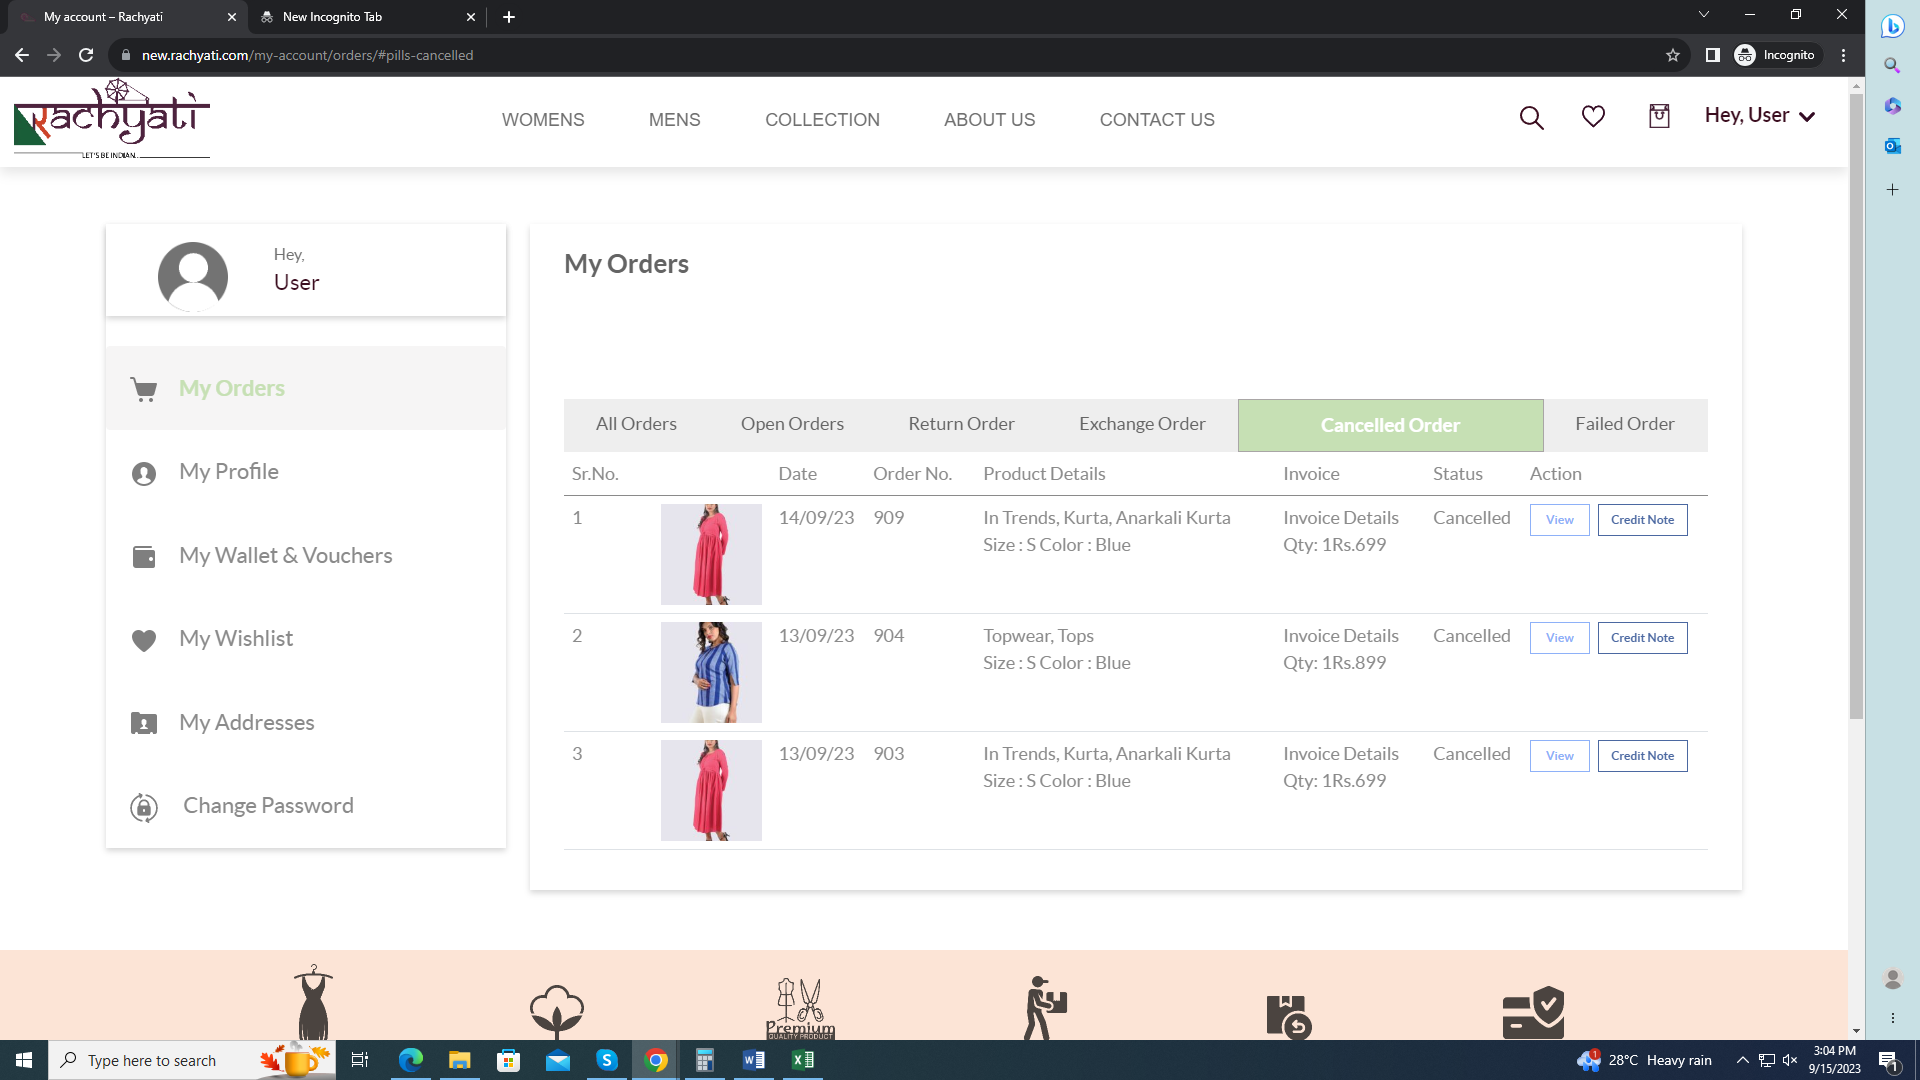Switch to the Return Order tab

pyautogui.click(x=961, y=424)
